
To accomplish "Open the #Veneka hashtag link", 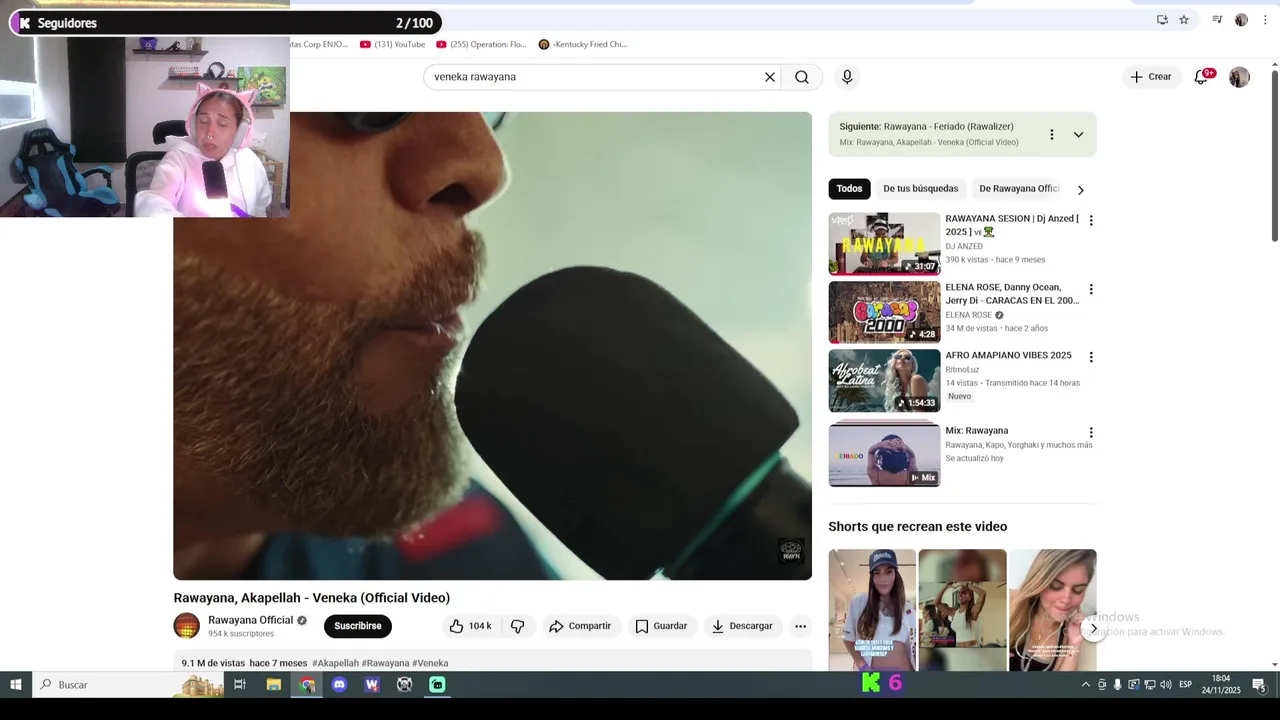I will tap(430, 663).
